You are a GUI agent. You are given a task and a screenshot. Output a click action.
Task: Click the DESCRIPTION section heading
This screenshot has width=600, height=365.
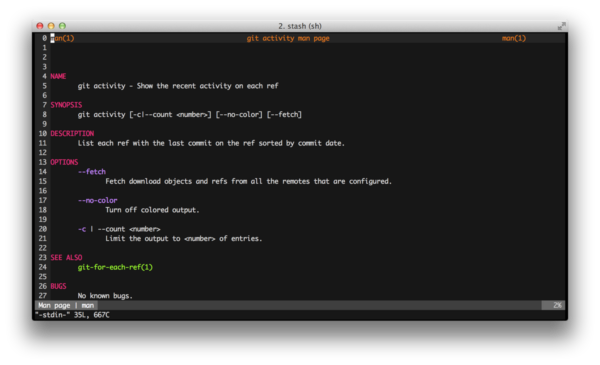(x=72, y=134)
